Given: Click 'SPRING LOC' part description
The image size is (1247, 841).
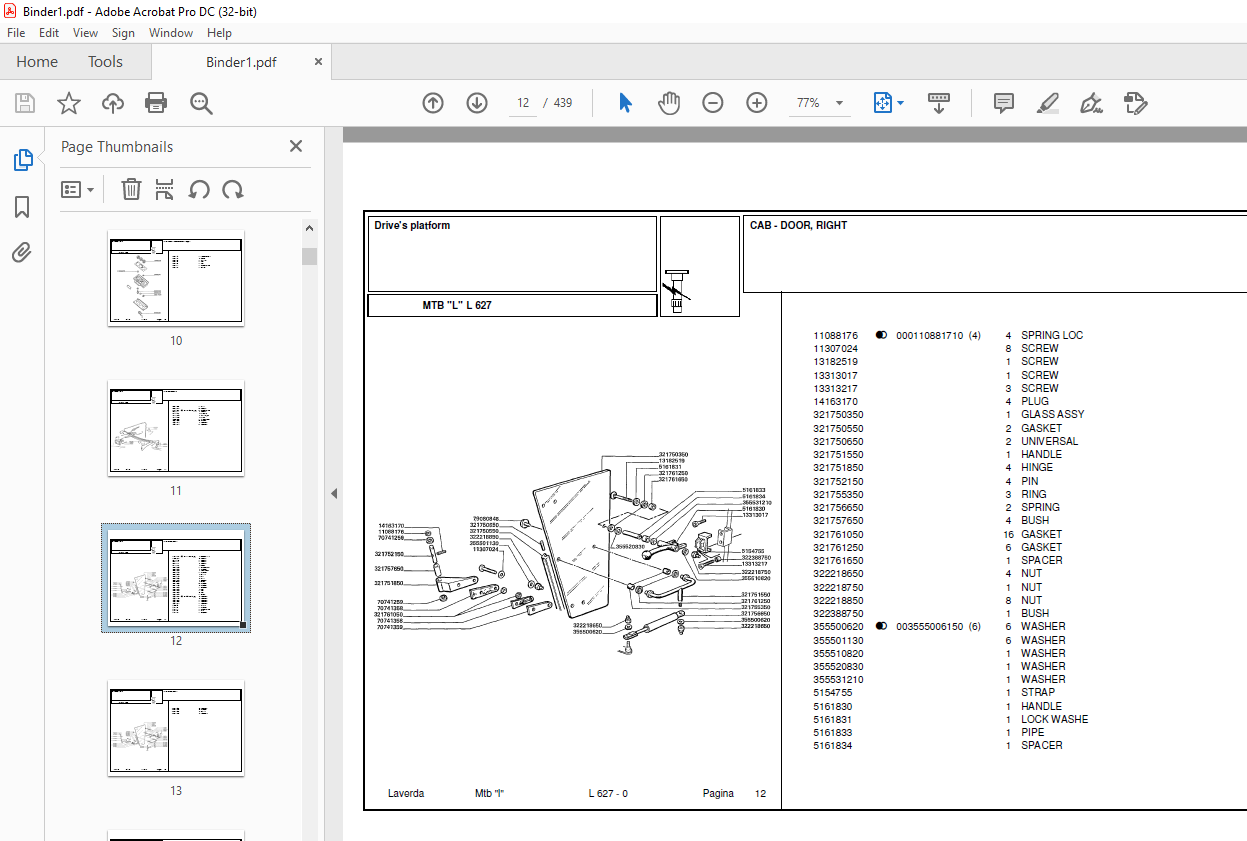Looking at the screenshot, I should pyautogui.click(x=1052, y=336).
